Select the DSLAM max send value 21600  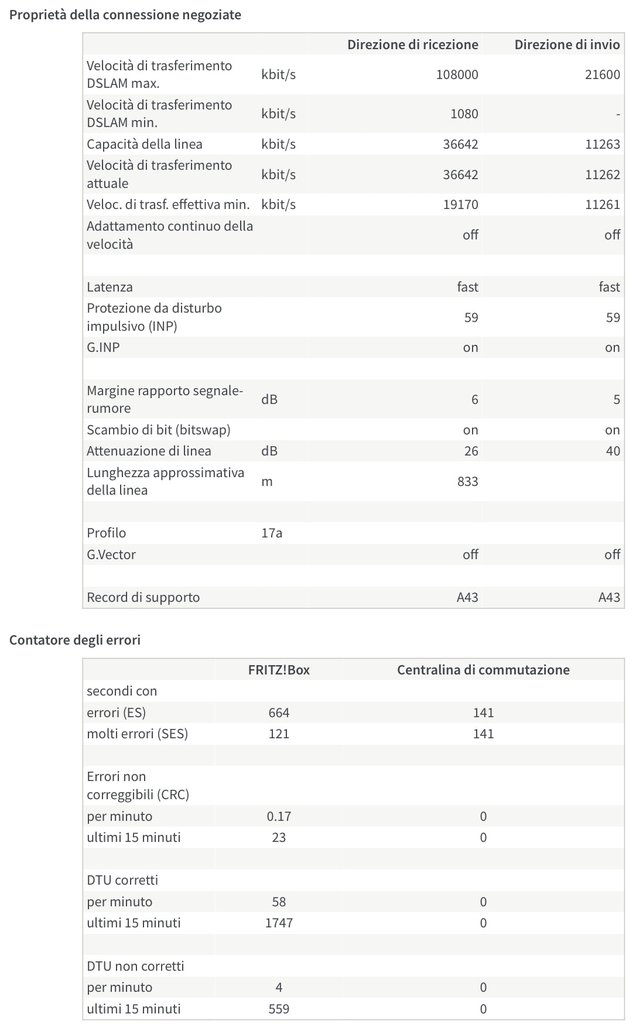tap(600, 75)
